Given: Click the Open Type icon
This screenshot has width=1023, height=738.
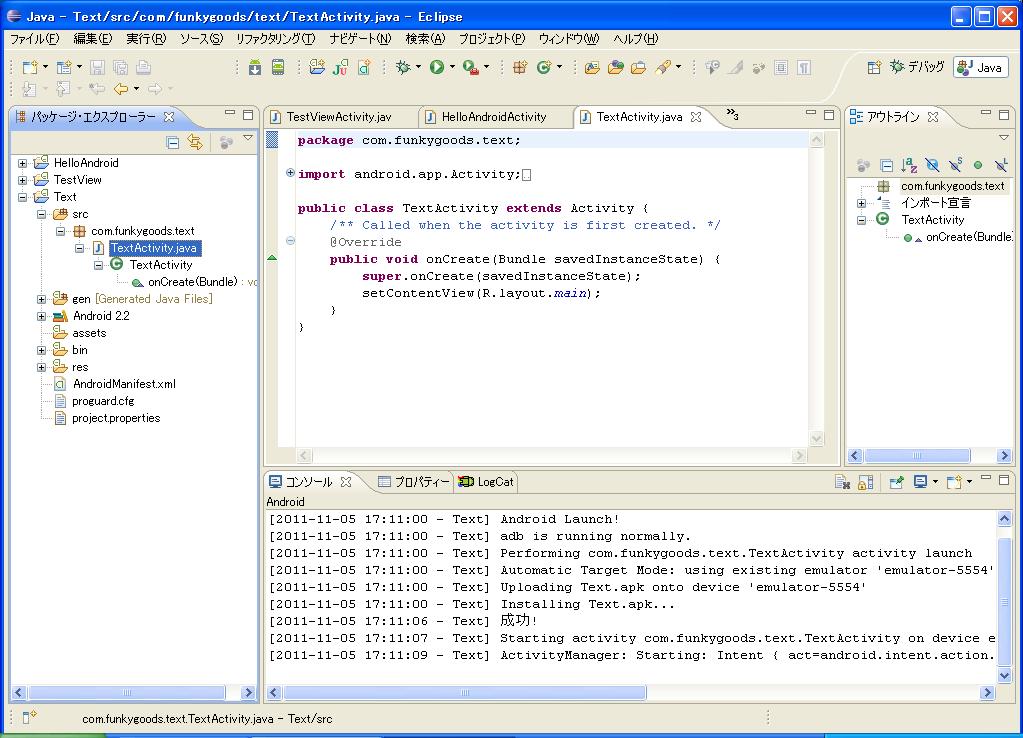Looking at the screenshot, I should point(592,67).
